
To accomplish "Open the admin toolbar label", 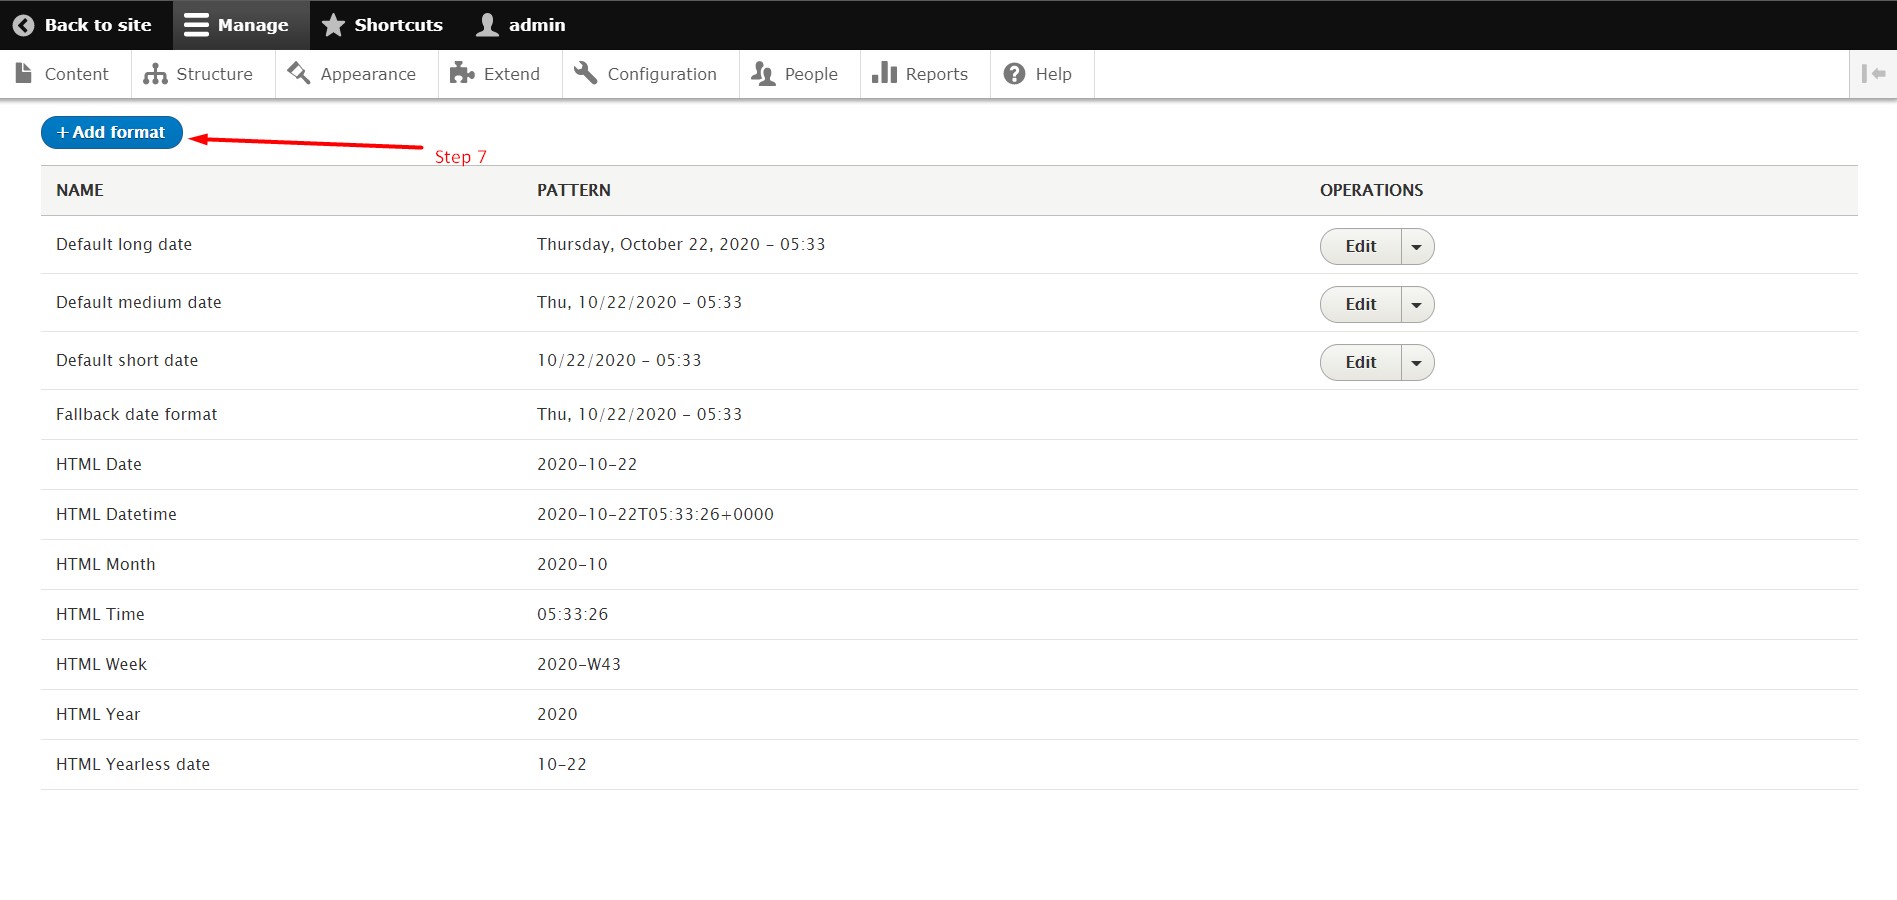I will [x=537, y=25].
